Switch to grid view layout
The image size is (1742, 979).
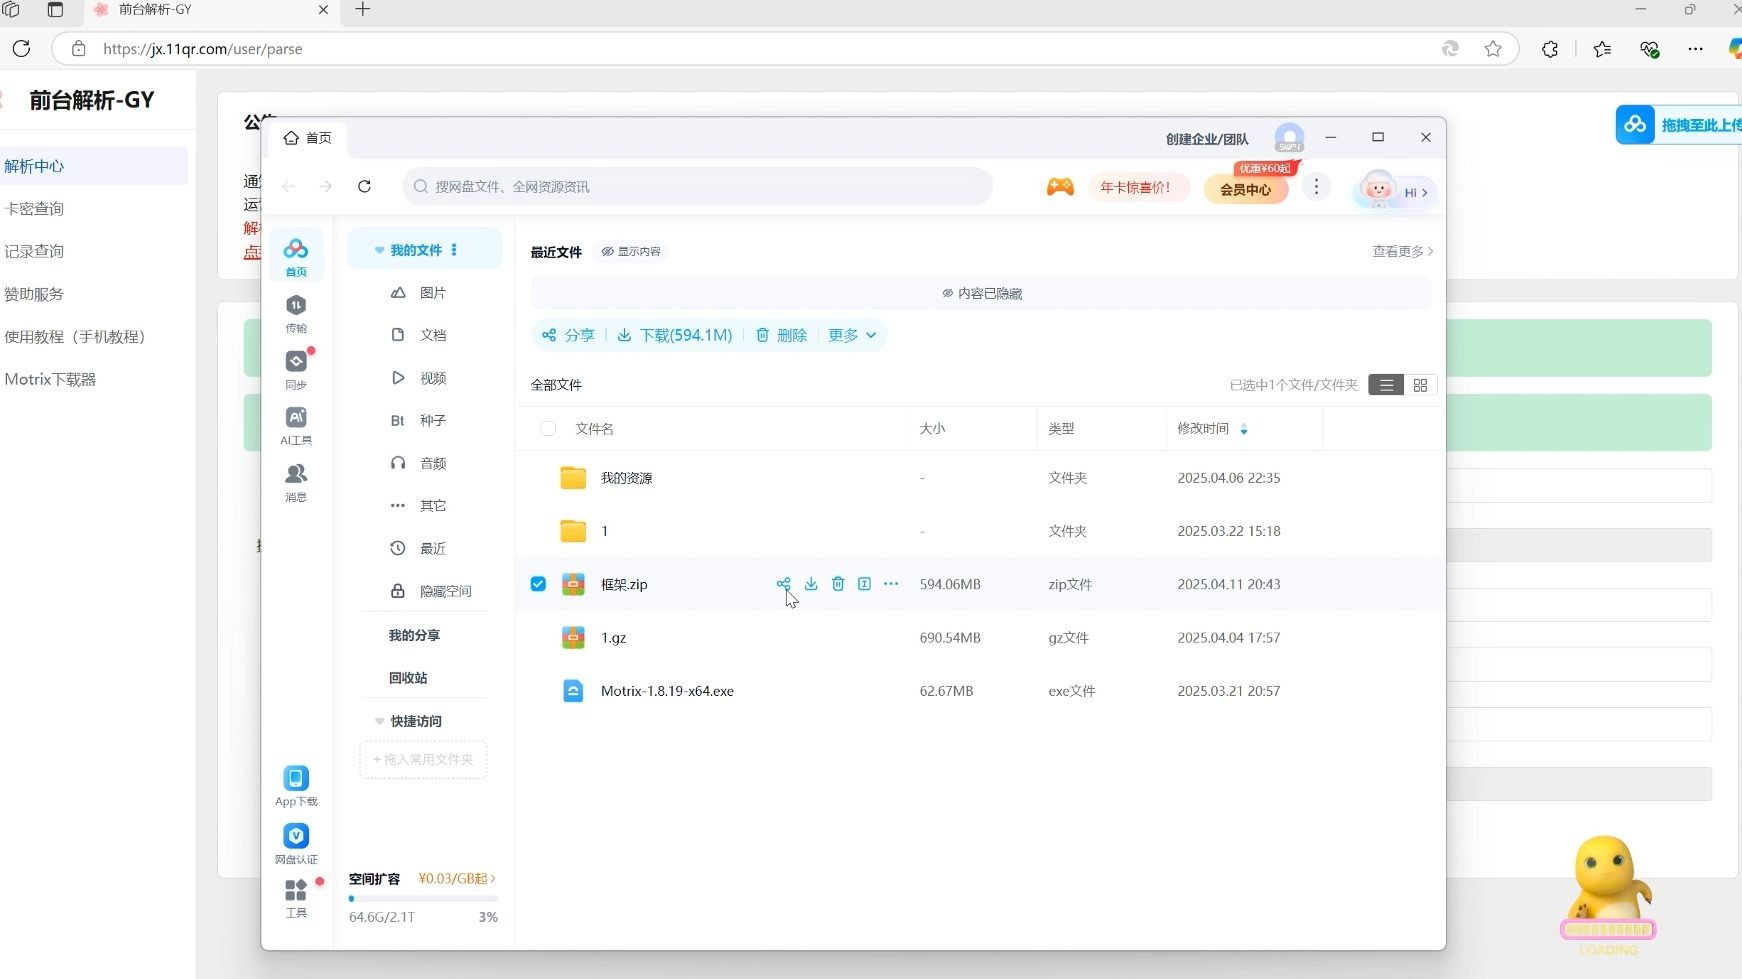click(x=1420, y=385)
